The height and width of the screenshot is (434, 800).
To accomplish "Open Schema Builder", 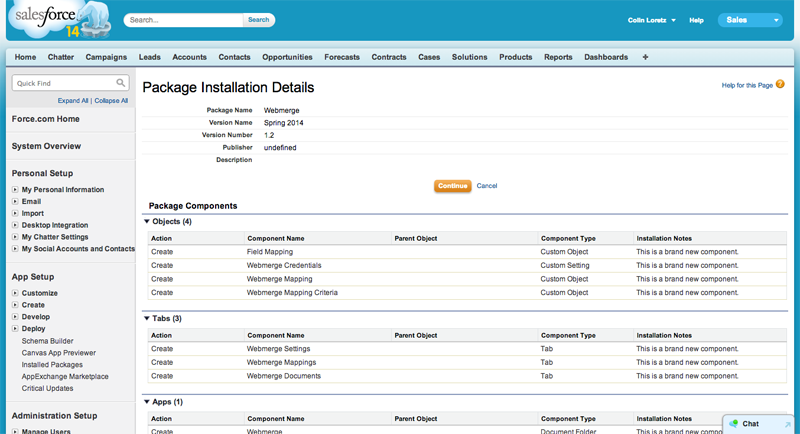I will [x=47, y=341].
